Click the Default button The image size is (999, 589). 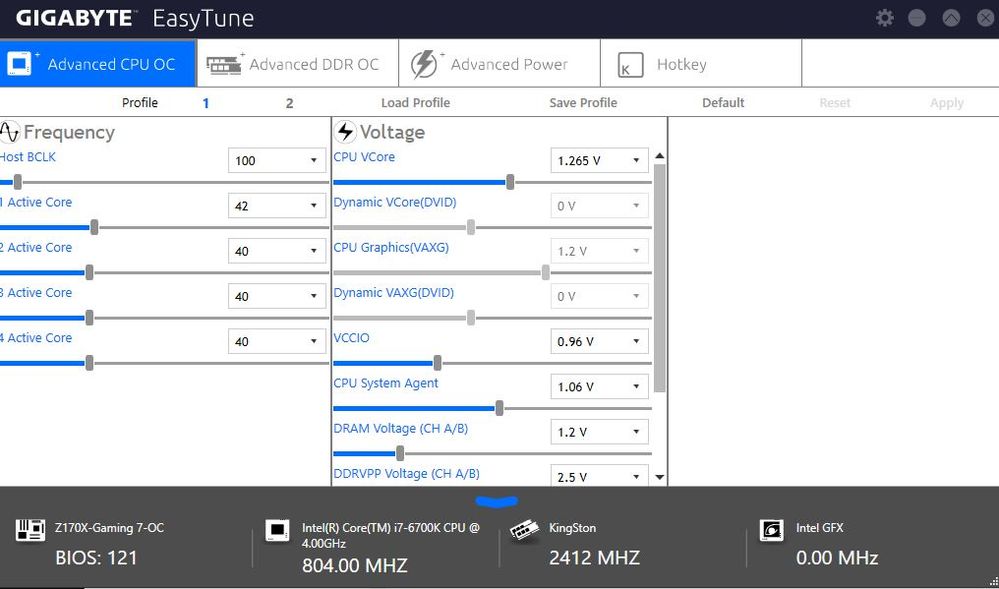[723, 102]
